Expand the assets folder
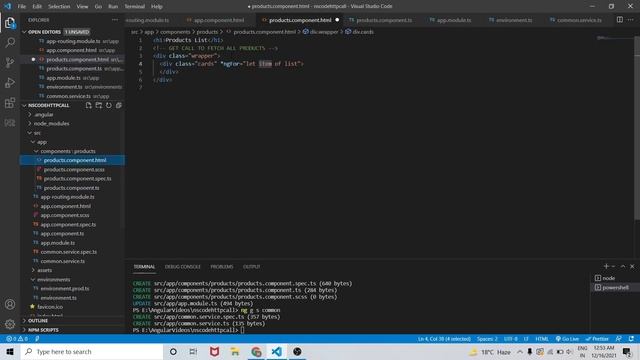 pos(44,270)
